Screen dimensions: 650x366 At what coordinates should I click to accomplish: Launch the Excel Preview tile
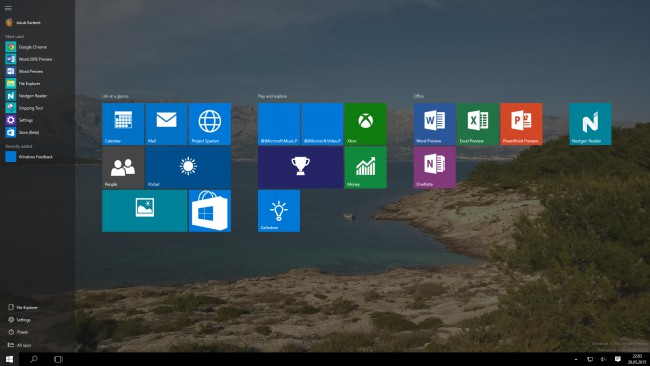click(x=478, y=124)
